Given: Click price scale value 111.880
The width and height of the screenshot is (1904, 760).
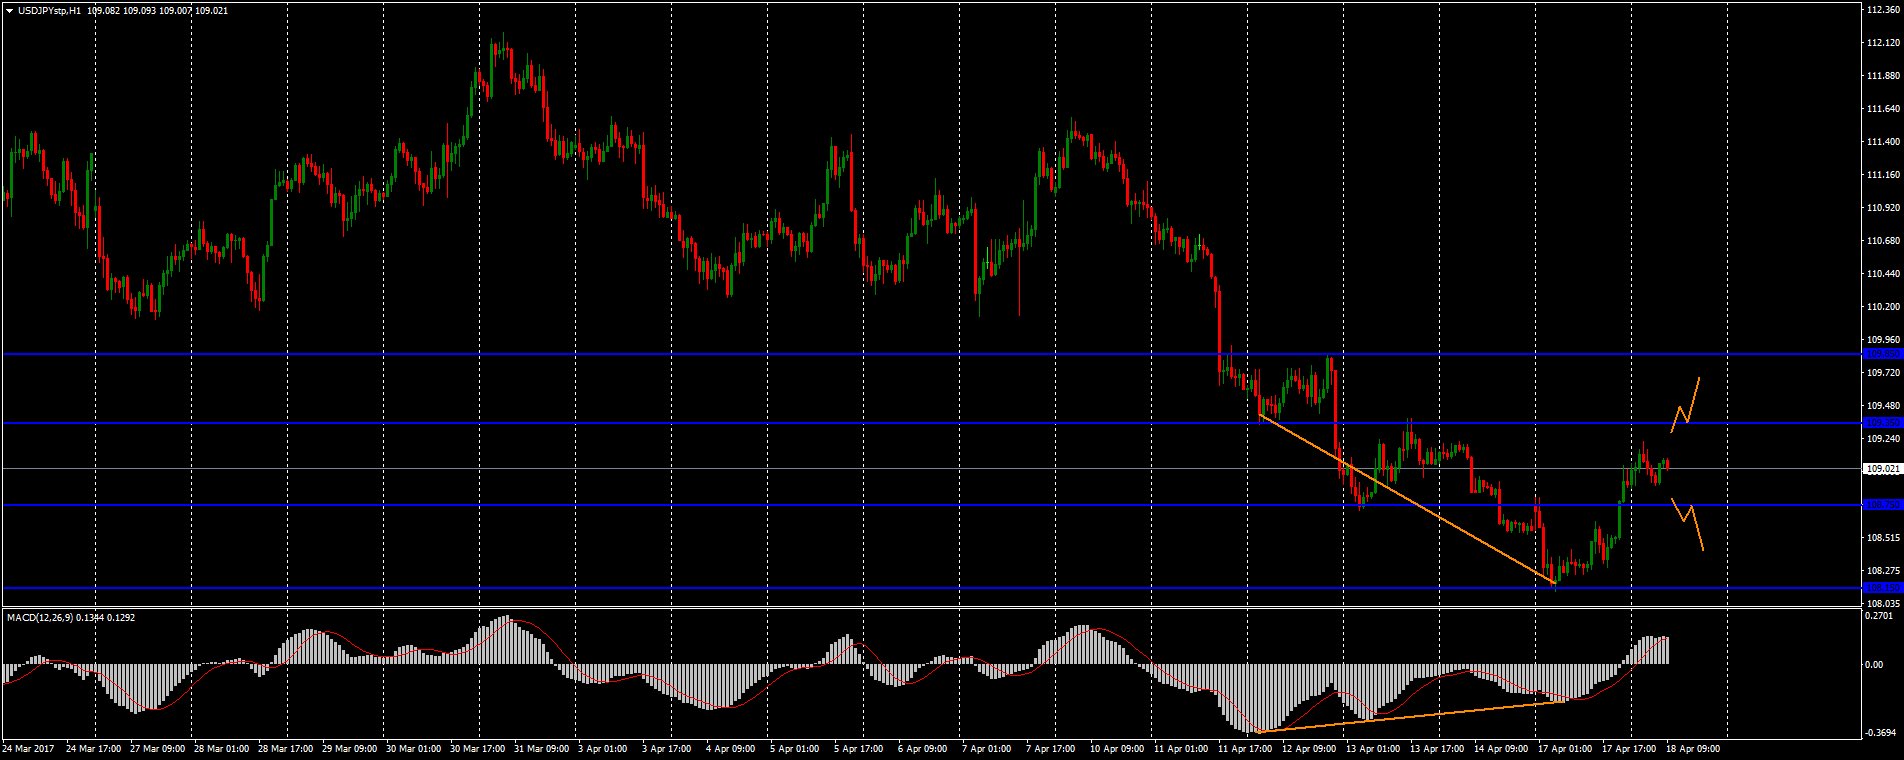Looking at the screenshot, I should click(1883, 76).
